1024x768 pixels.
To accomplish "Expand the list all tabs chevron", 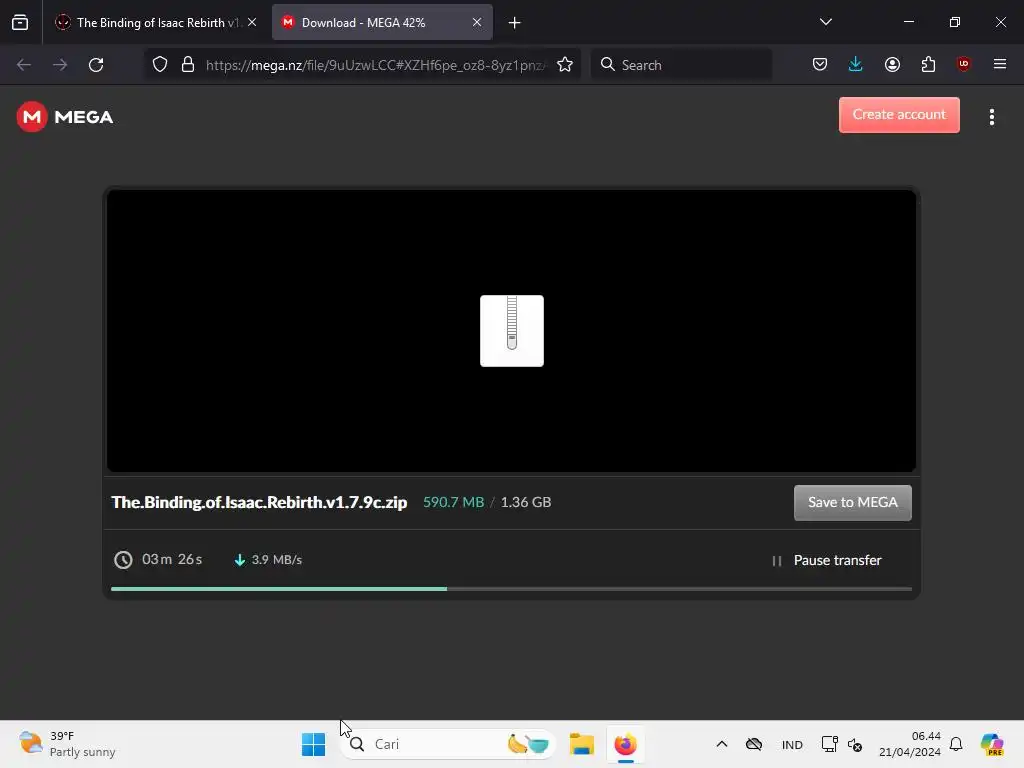I will (825, 22).
